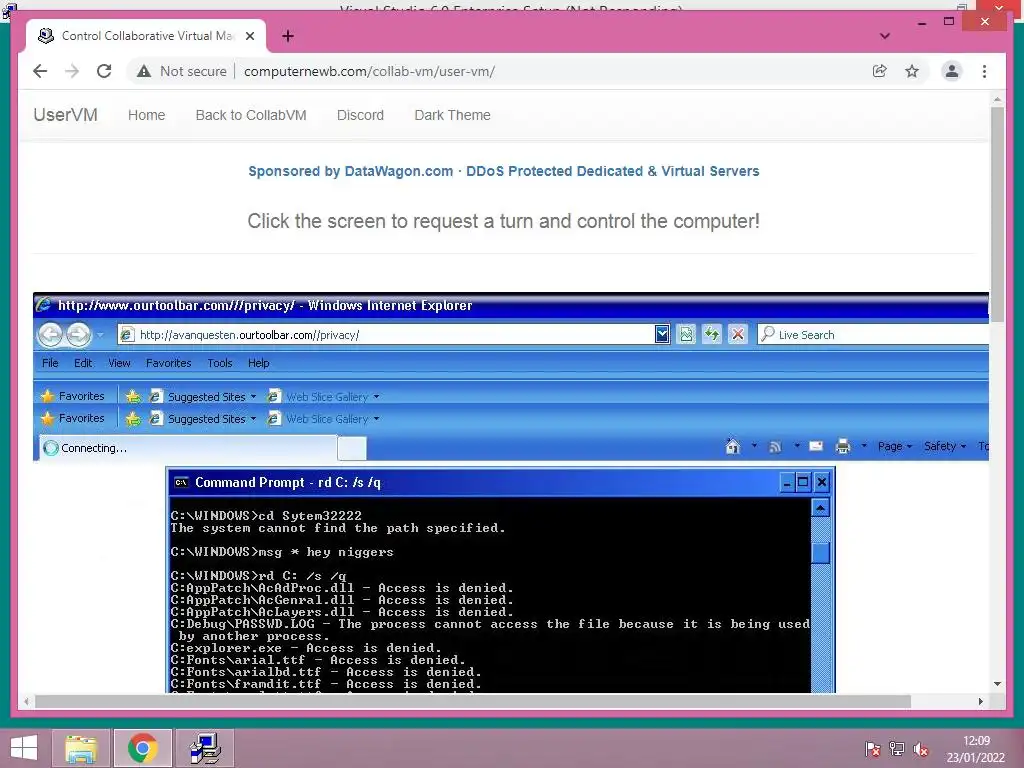Select the Control Collaborative Virtual Machine tab
The image size is (1024, 768).
click(x=146, y=36)
